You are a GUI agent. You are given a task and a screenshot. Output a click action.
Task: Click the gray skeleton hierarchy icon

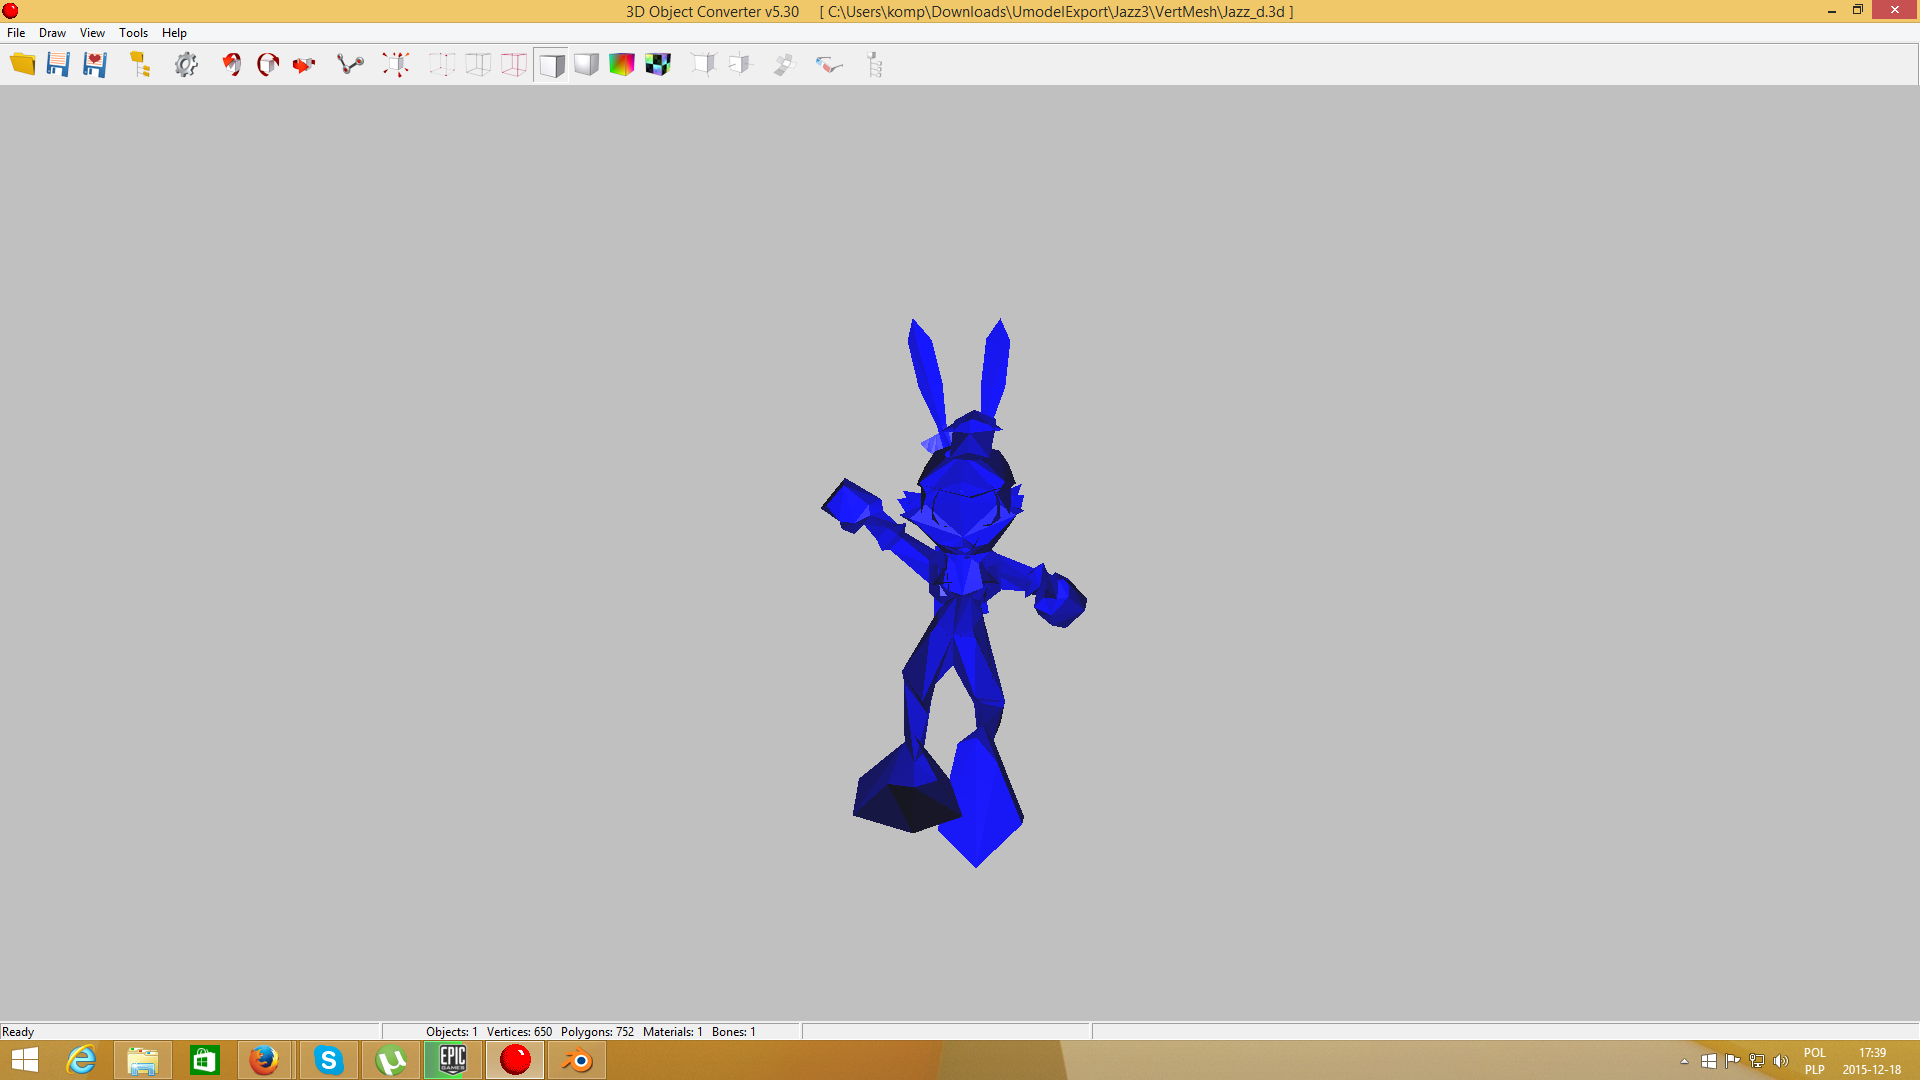[x=875, y=65]
